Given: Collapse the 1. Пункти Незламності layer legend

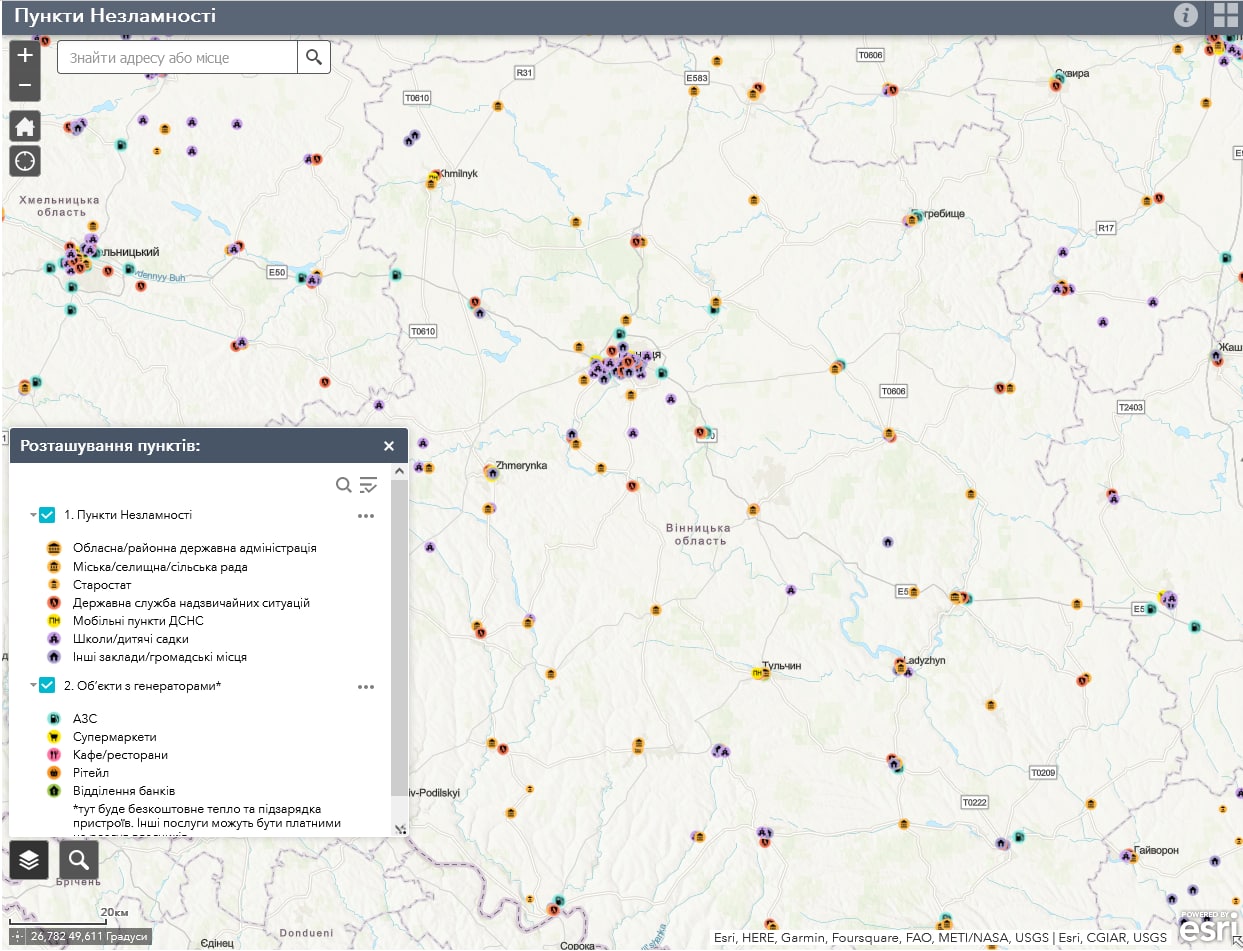Looking at the screenshot, I should [33, 515].
